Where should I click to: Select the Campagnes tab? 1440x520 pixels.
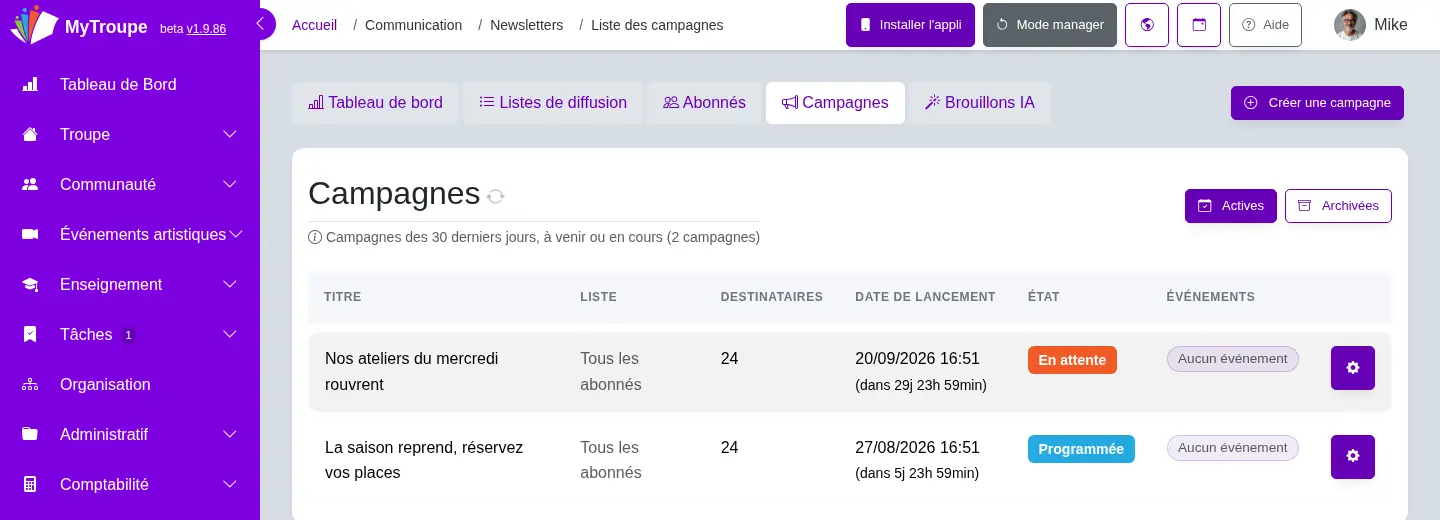pos(835,103)
